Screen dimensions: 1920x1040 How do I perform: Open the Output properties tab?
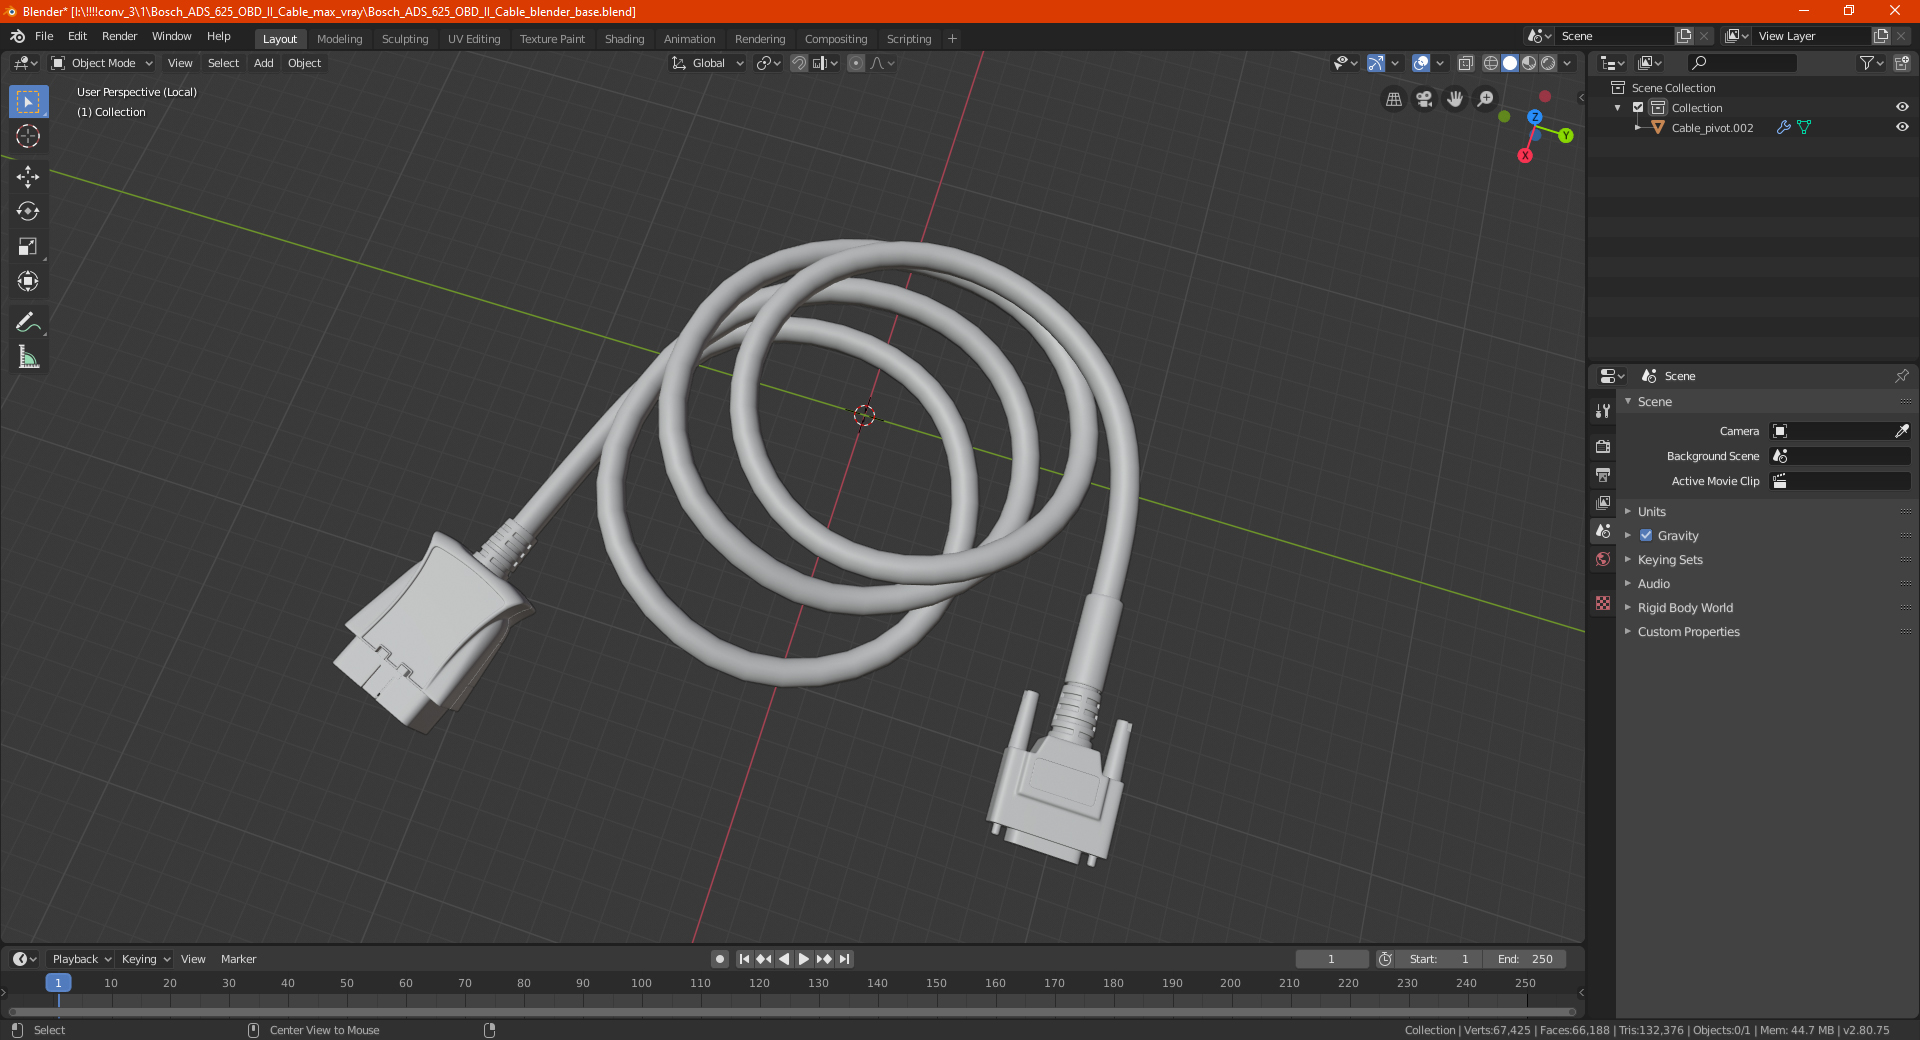pos(1603,474)
